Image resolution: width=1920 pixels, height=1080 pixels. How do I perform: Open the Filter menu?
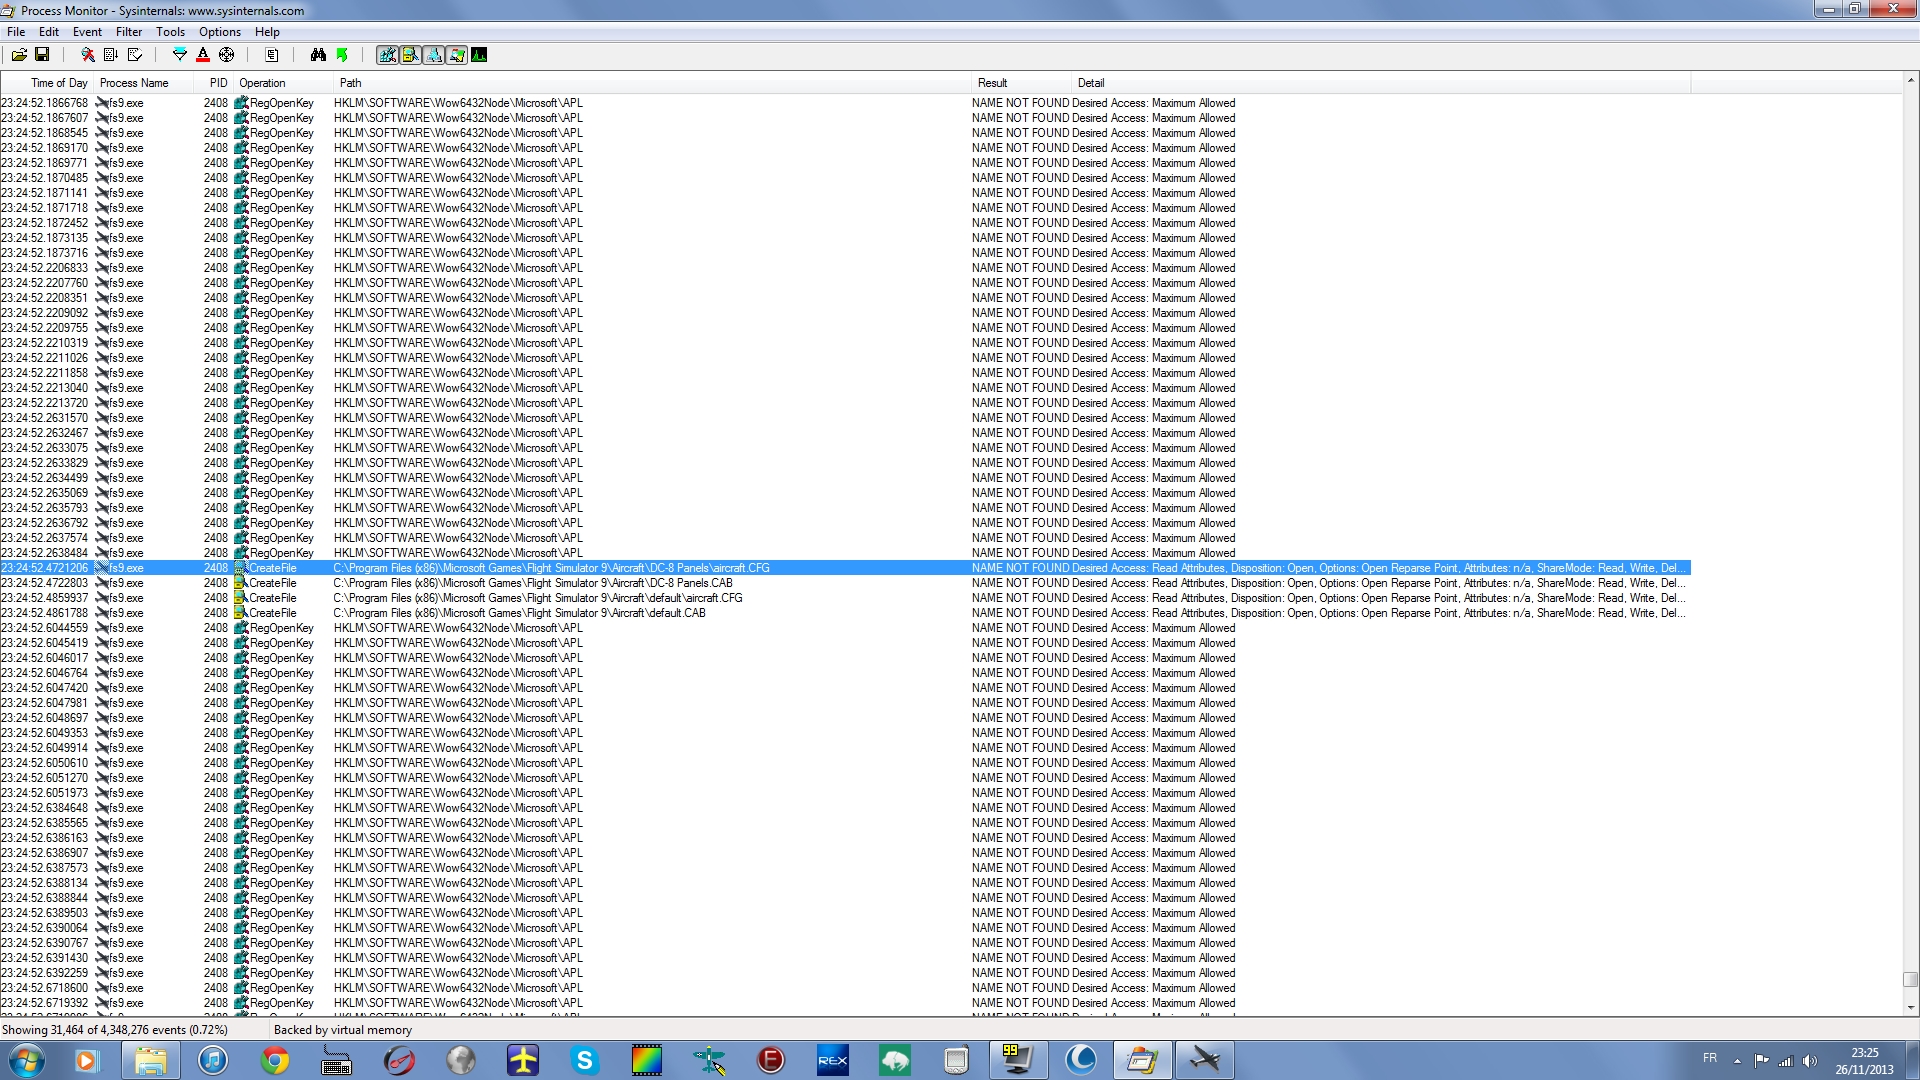(129, 32)
